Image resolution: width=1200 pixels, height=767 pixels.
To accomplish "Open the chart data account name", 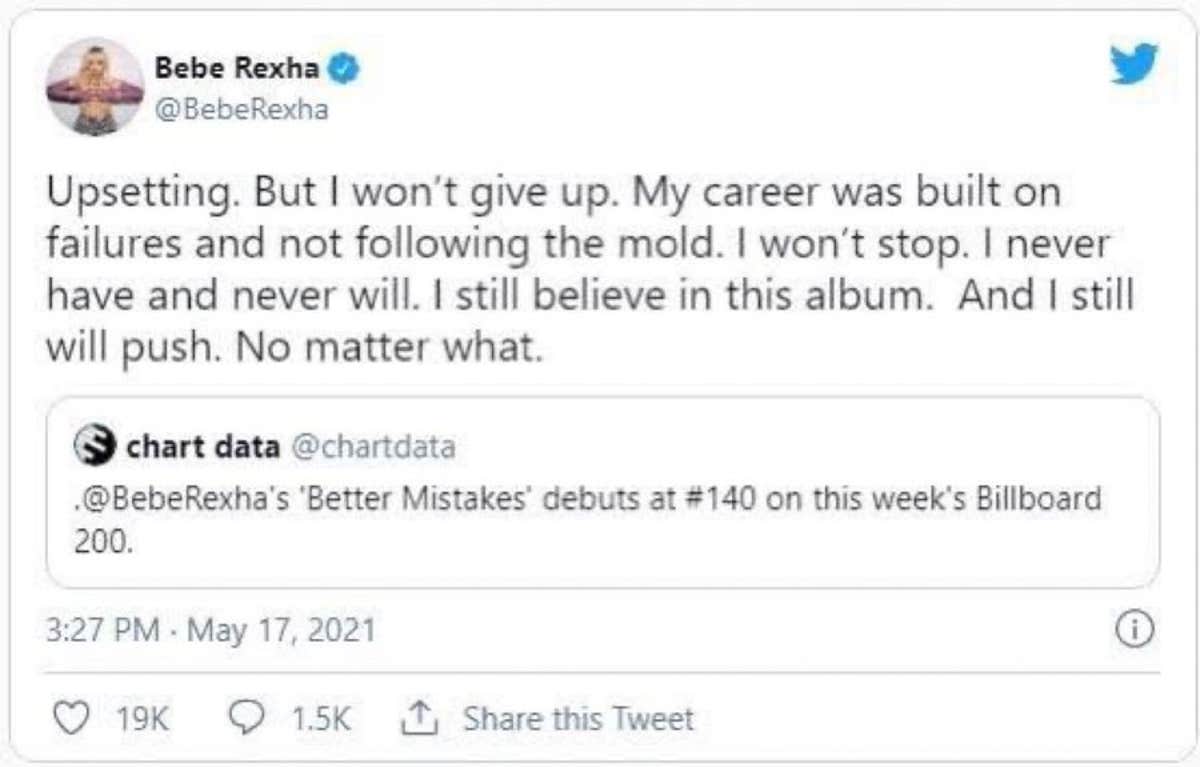I will pyautogui.click(x=203, y=447).
